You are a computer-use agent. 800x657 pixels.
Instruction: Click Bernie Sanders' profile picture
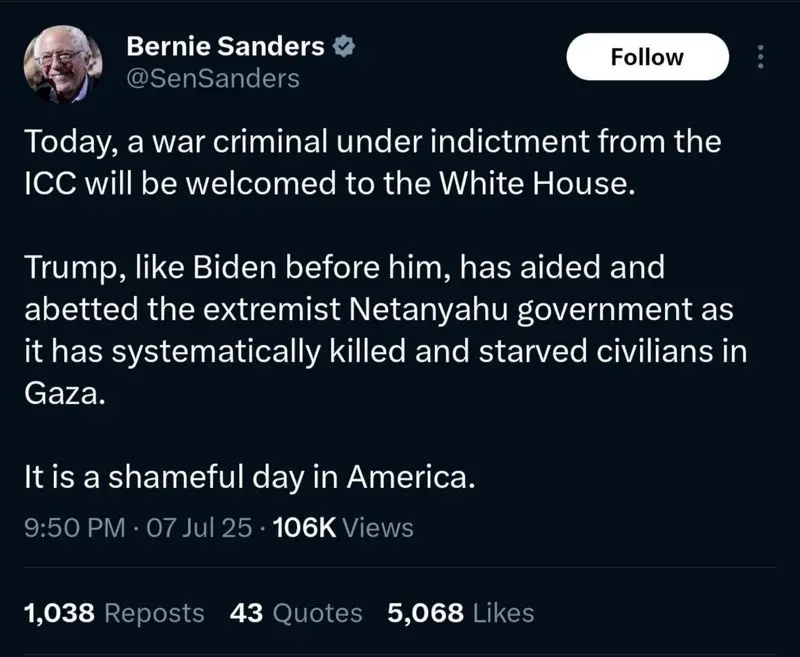63,62
